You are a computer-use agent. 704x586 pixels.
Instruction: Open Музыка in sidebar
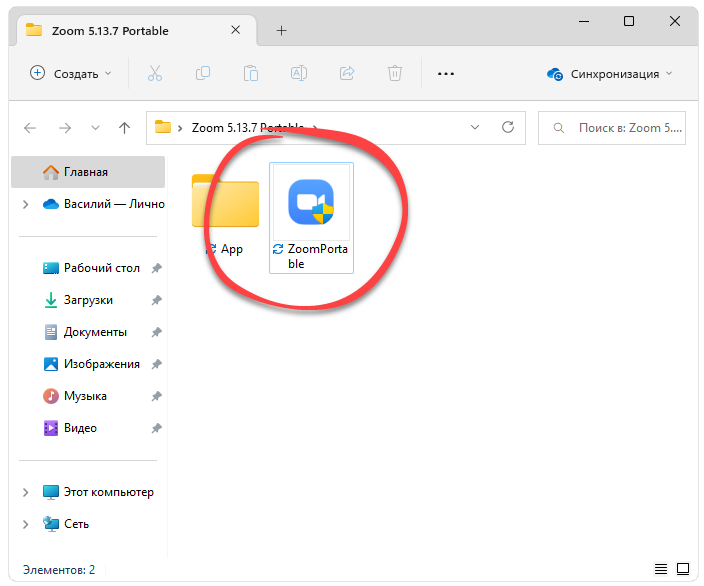coord(75,396)
